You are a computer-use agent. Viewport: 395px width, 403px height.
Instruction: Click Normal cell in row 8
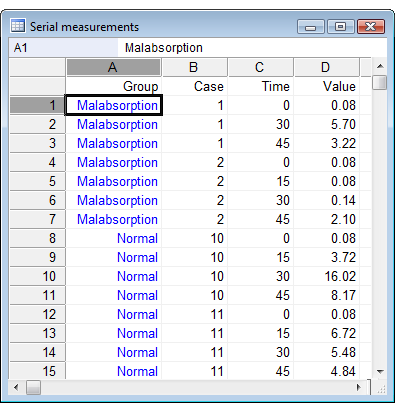pyautogui.click(x=114, y=238)
